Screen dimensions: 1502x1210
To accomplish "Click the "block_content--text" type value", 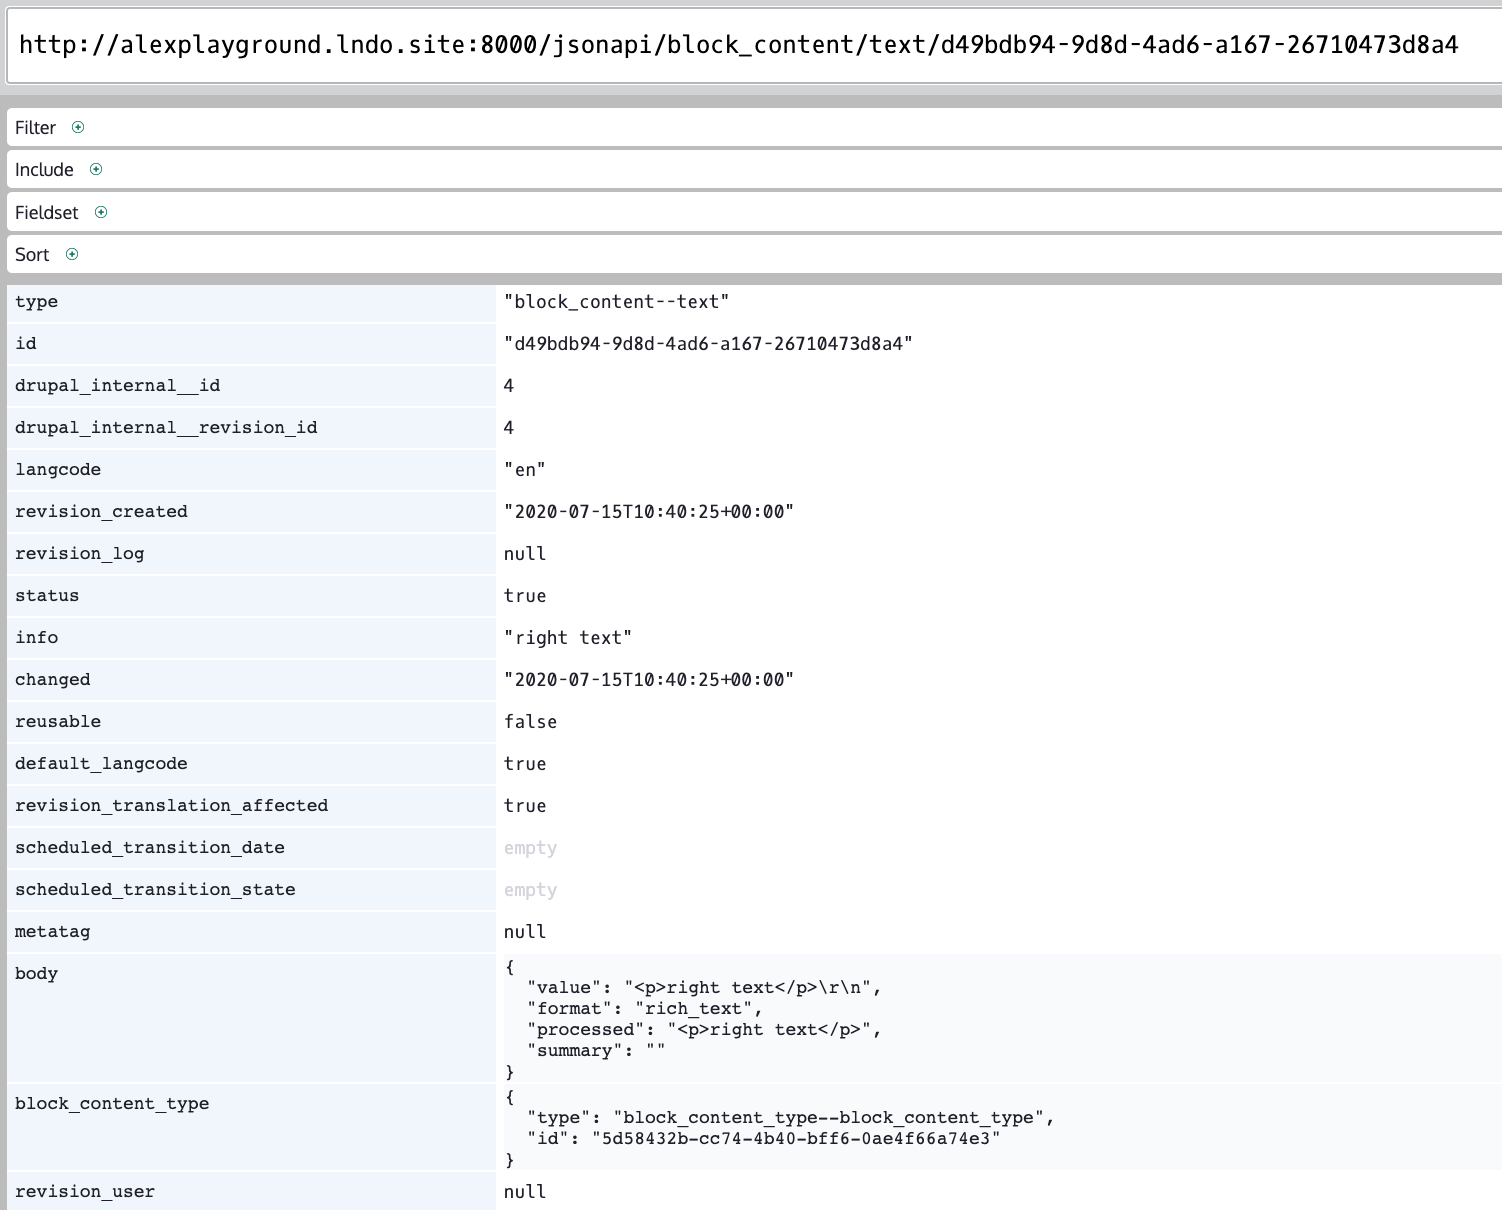I will 618,301.
